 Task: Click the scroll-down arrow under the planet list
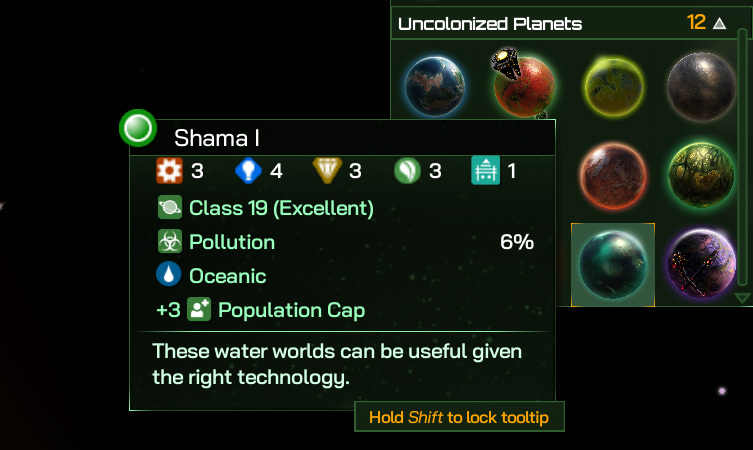point(742,297)
